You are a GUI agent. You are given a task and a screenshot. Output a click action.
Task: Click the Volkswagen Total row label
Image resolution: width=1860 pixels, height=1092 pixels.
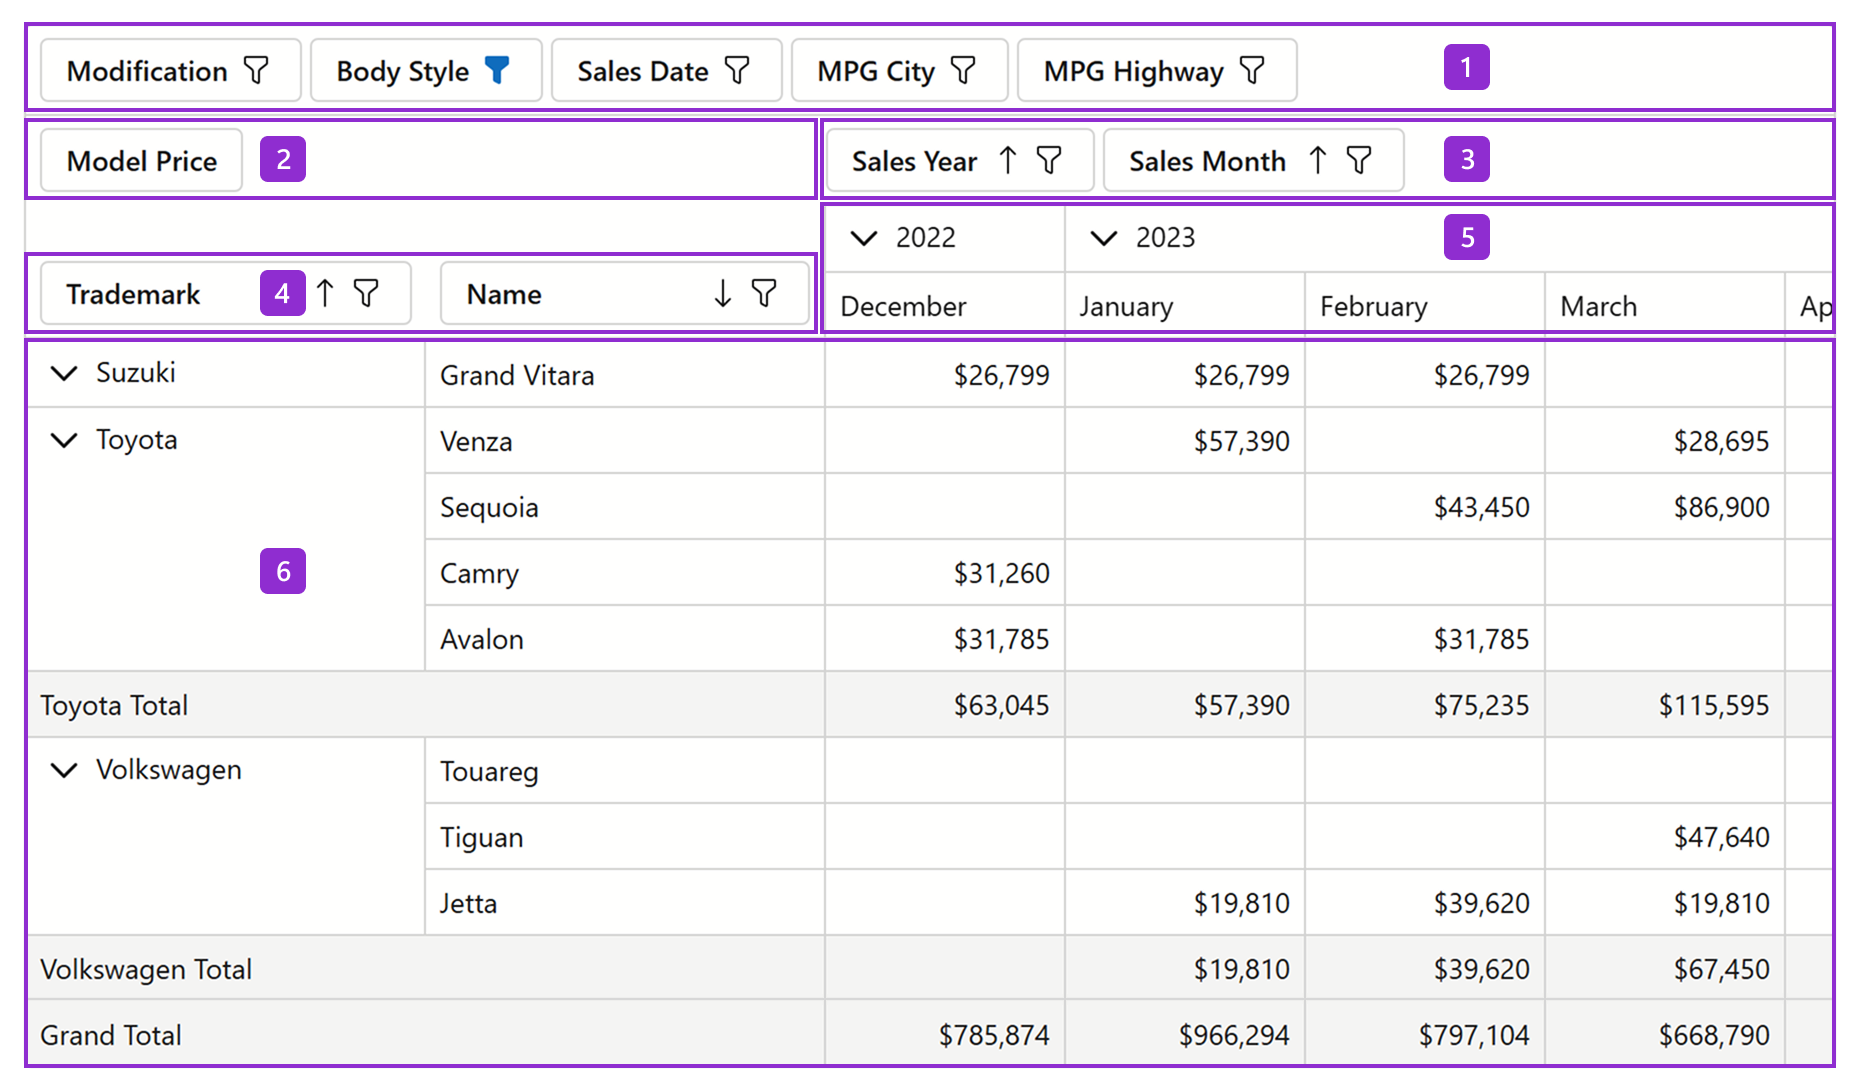click(x=146, y=969)
